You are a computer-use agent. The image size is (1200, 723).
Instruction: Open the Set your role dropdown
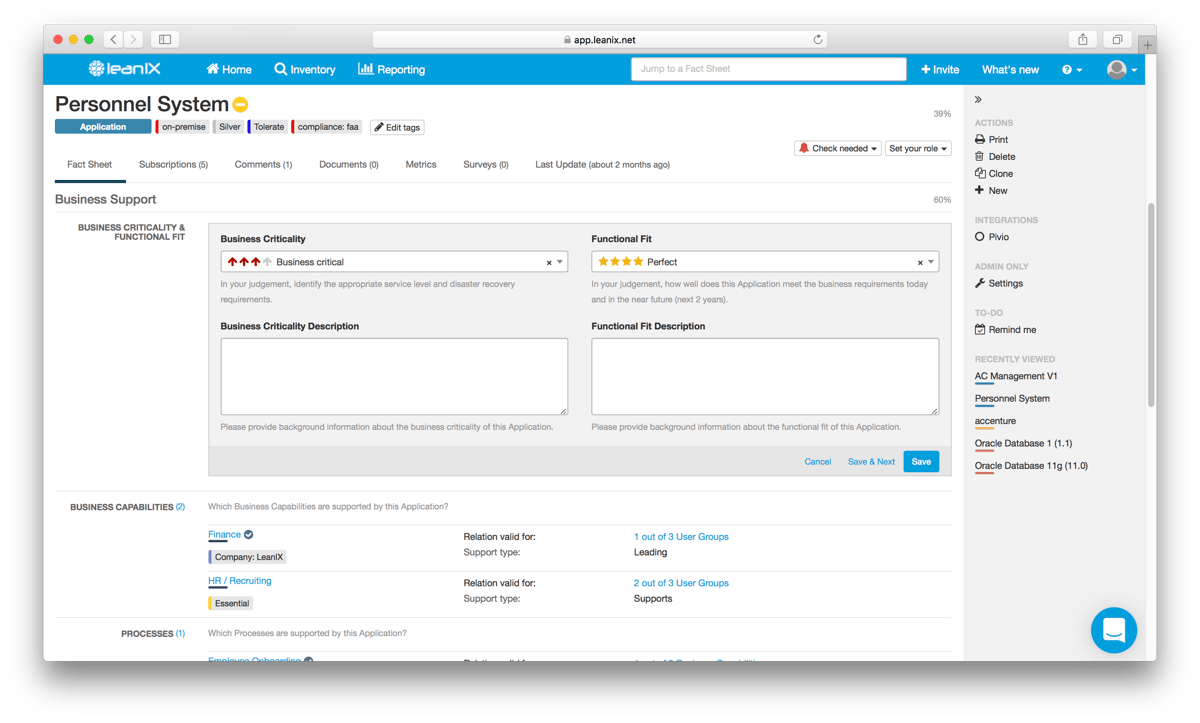click(x=917, y=147)
